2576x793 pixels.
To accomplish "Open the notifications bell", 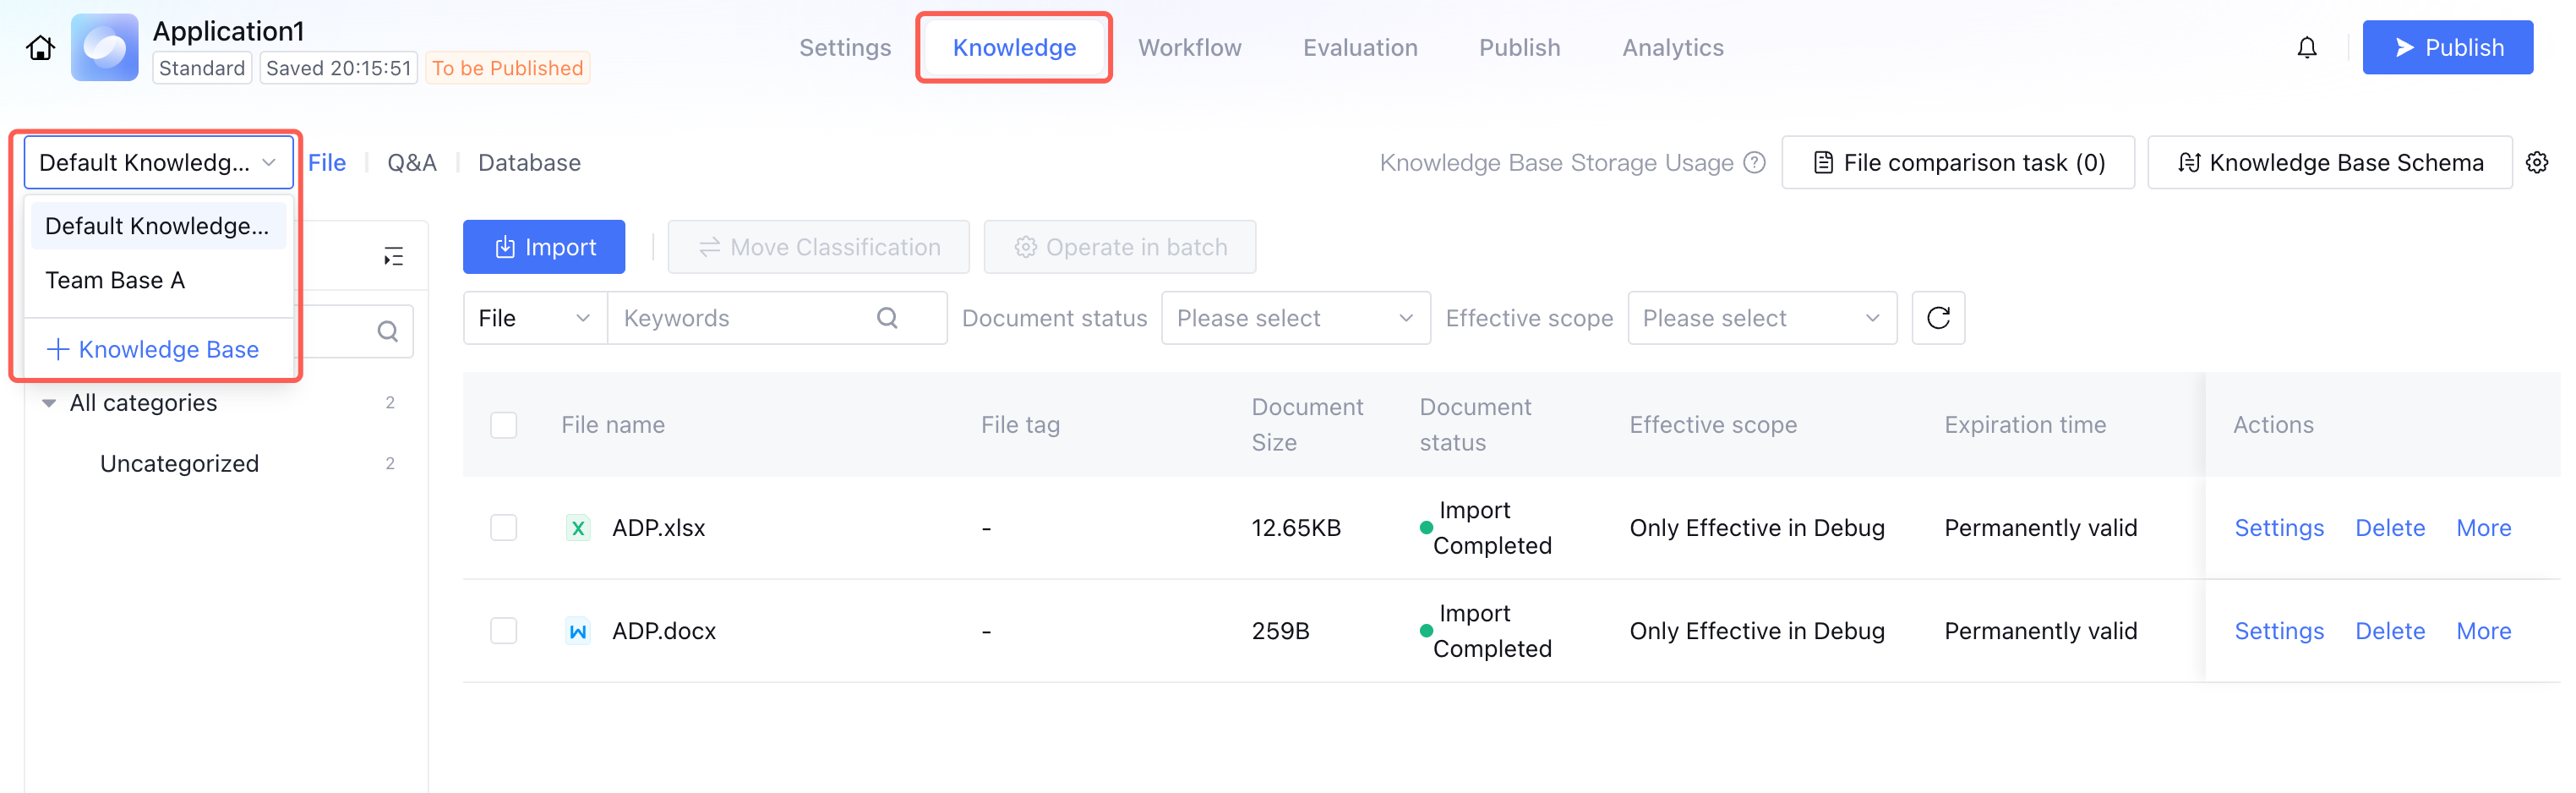I will tap(2306, 47).
